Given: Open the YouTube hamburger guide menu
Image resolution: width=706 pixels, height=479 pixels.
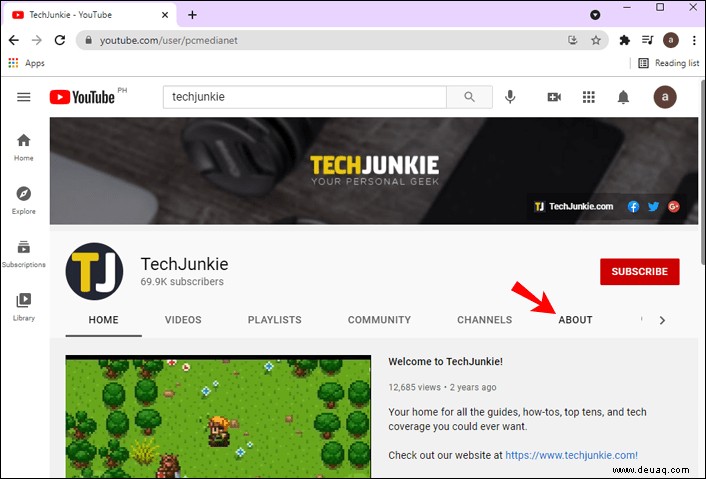Looking at the screenshot, I should coord(23,97).
